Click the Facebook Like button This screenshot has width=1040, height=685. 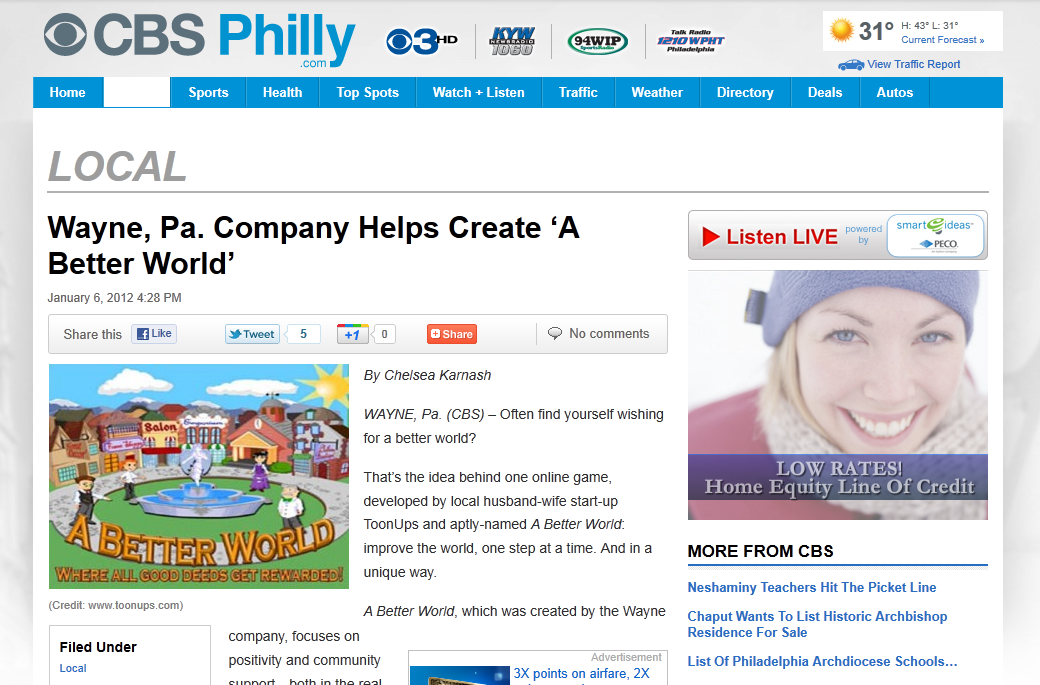[x=154, y=334]
